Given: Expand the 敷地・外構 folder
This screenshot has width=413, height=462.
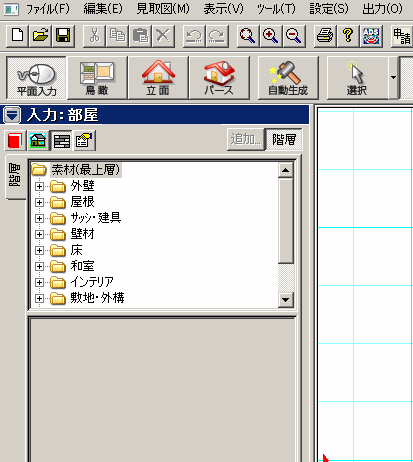Looking at the screenshot, I should pos(39,298).
